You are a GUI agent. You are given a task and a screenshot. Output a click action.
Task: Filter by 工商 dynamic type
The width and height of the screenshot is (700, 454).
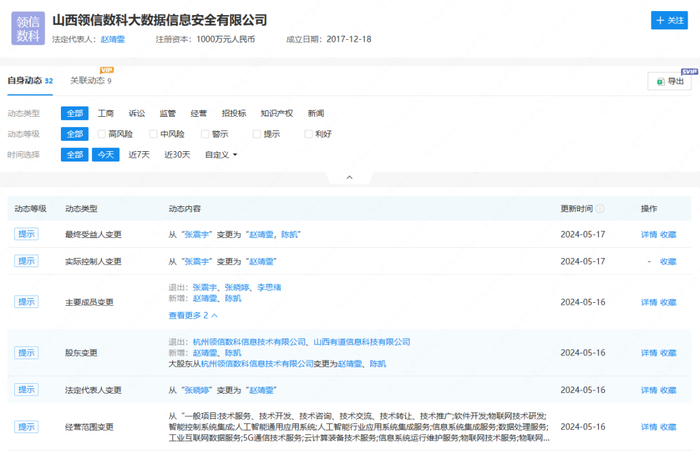105,114
